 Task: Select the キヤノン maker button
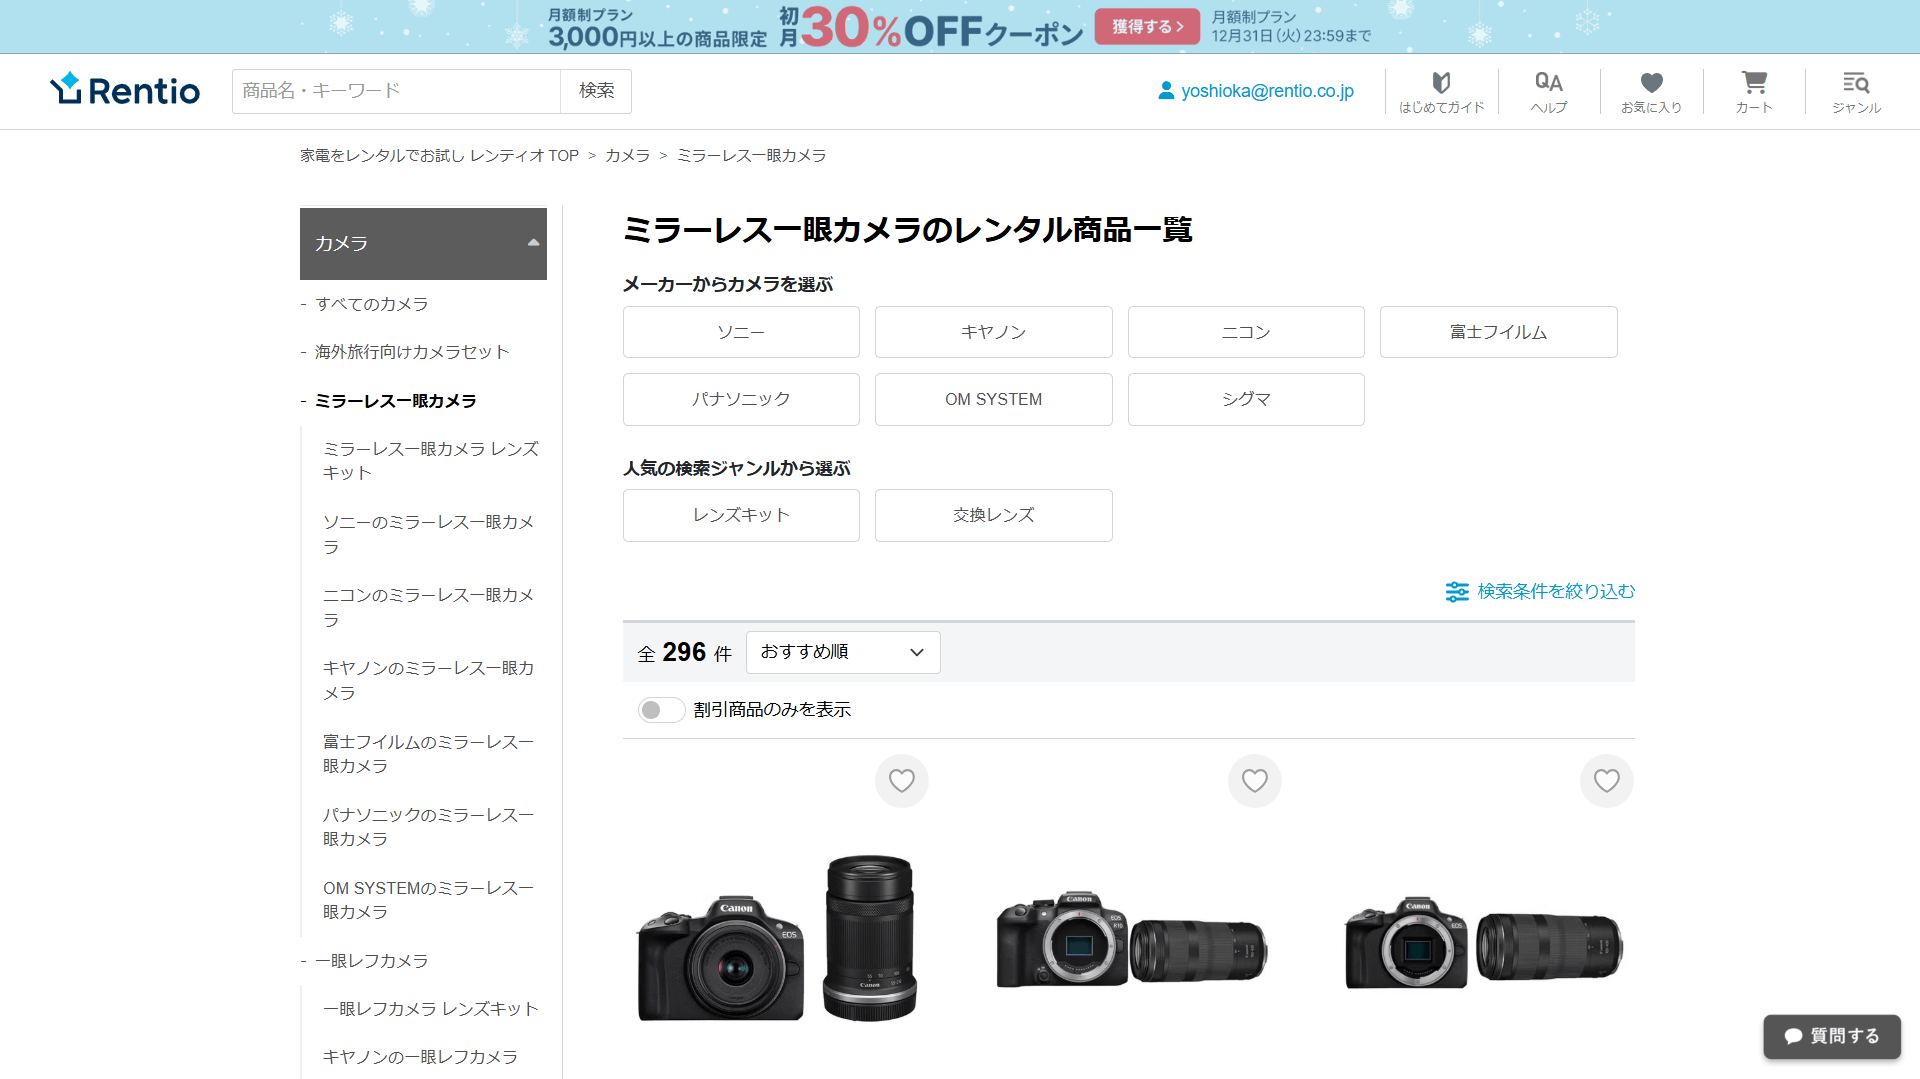[x=993, y=332]
